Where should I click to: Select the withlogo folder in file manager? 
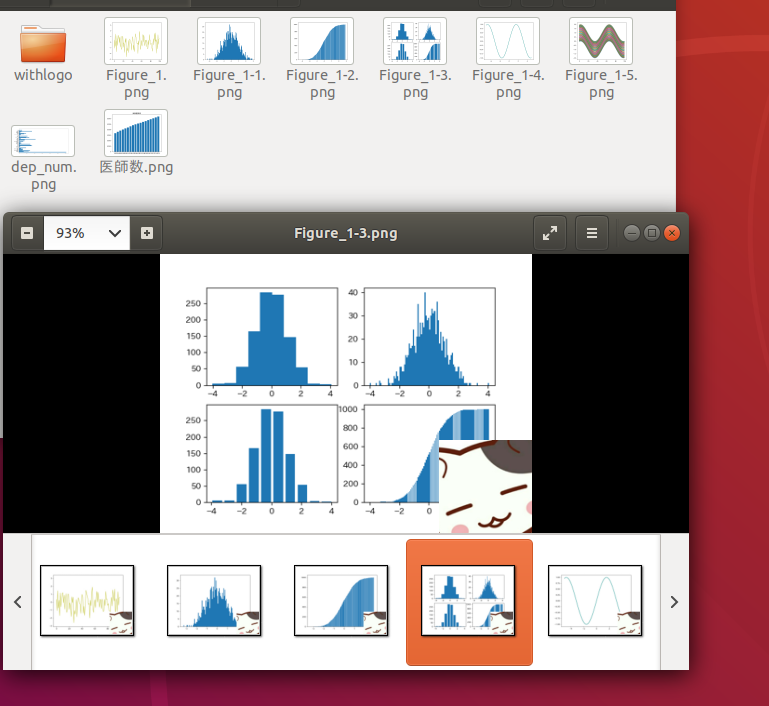[43, 54]
